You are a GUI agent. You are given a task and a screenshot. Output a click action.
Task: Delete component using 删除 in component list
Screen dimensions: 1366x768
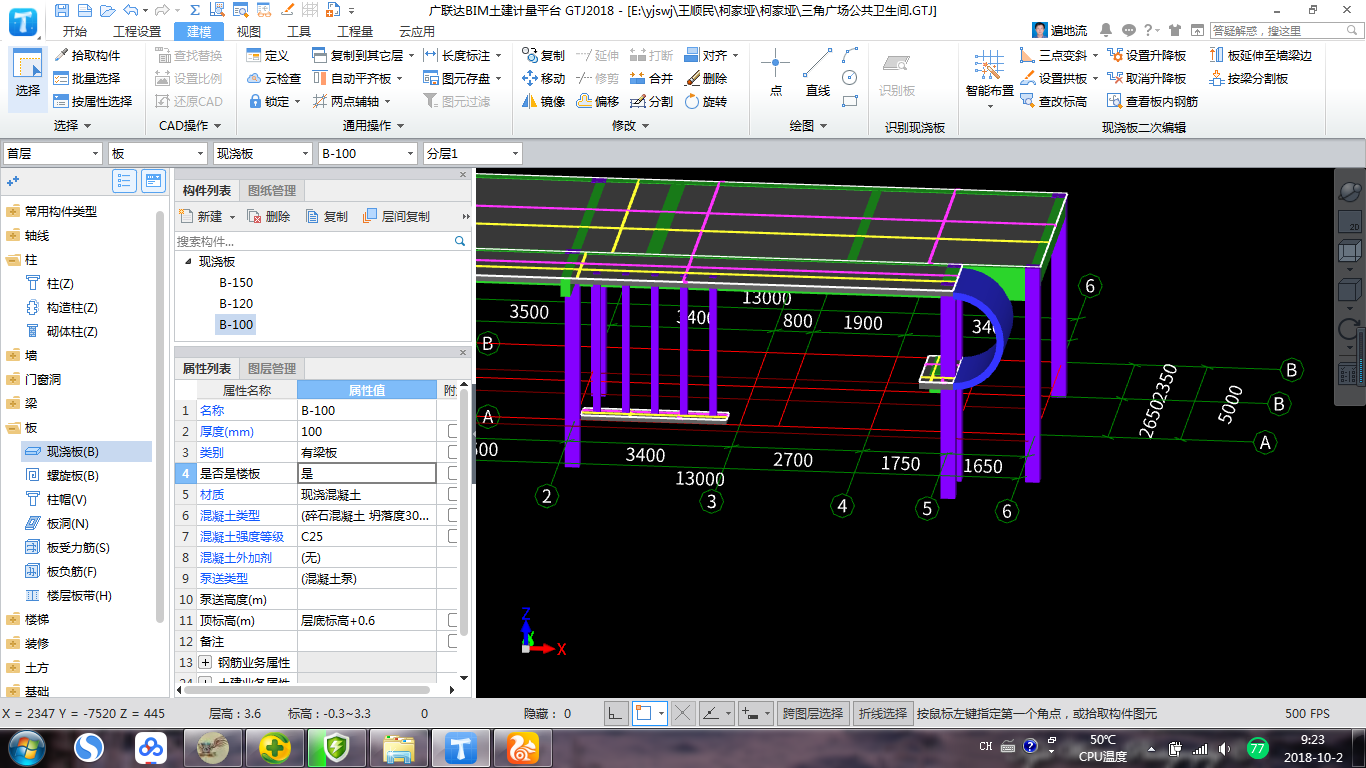coord(269,216)
